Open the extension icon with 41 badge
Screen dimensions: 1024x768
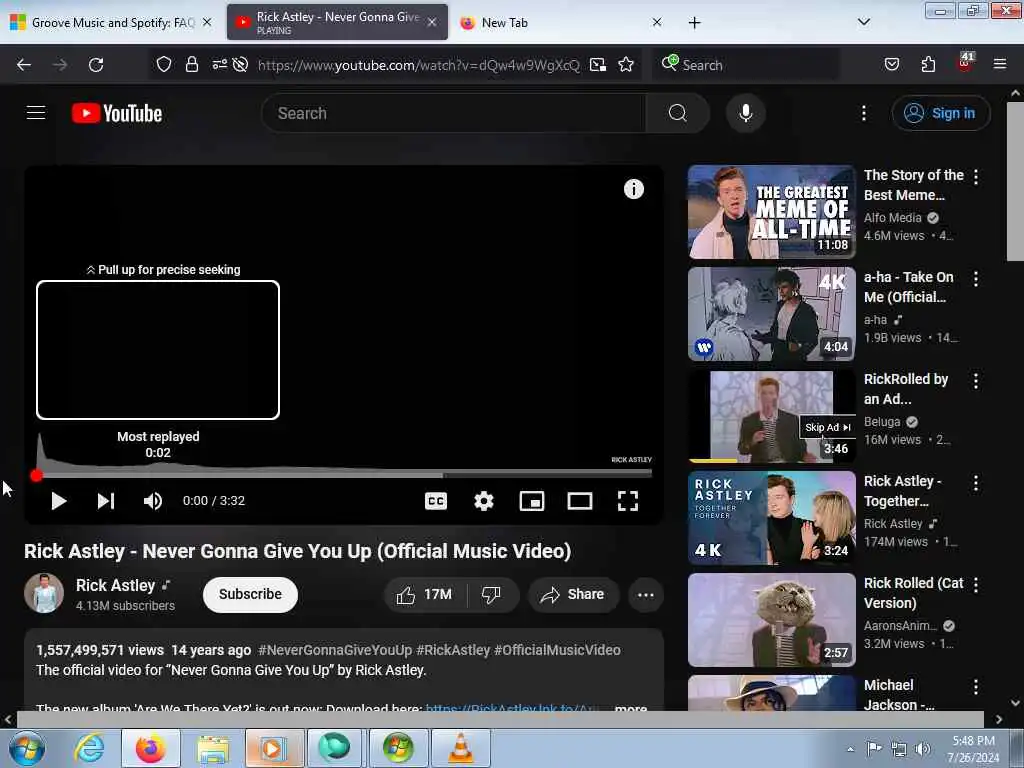coord(965,63)
